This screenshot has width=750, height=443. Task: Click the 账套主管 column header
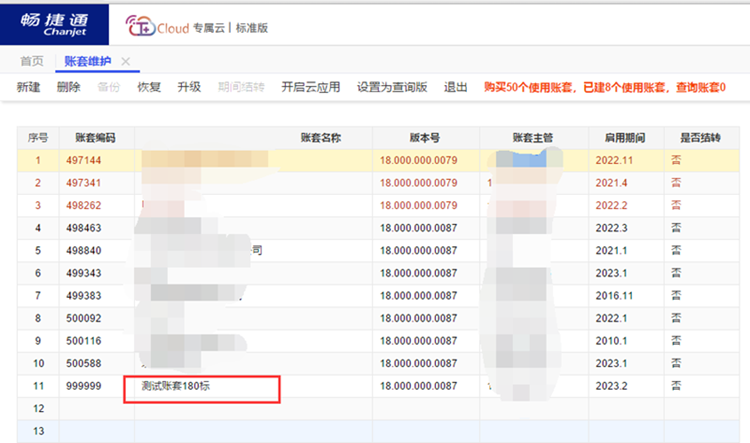coord(533,138)
